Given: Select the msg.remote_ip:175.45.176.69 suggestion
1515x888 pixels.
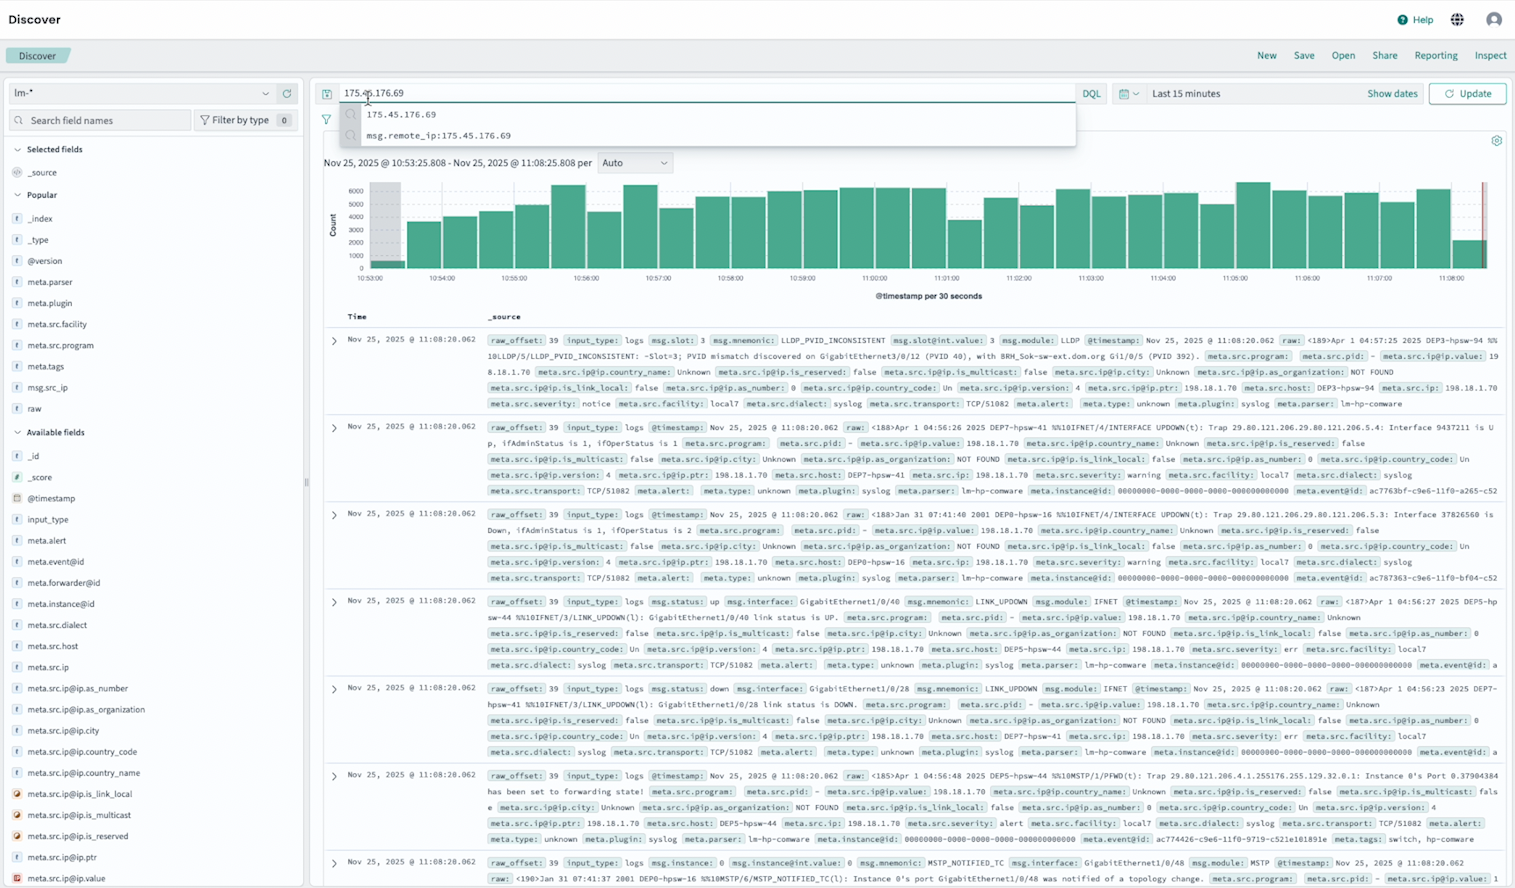Looking at the screenshot, I should (x=707, y=135).
